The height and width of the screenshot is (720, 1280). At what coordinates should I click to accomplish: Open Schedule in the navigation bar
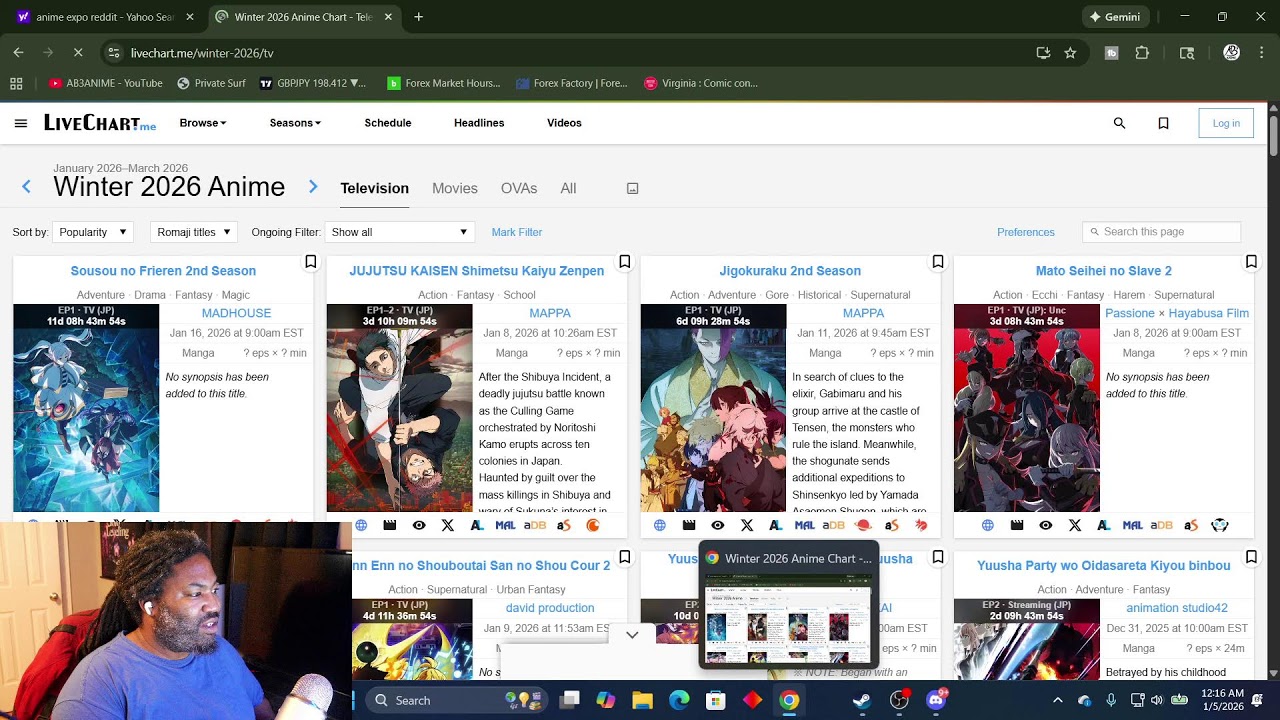[x=388, y=123]
